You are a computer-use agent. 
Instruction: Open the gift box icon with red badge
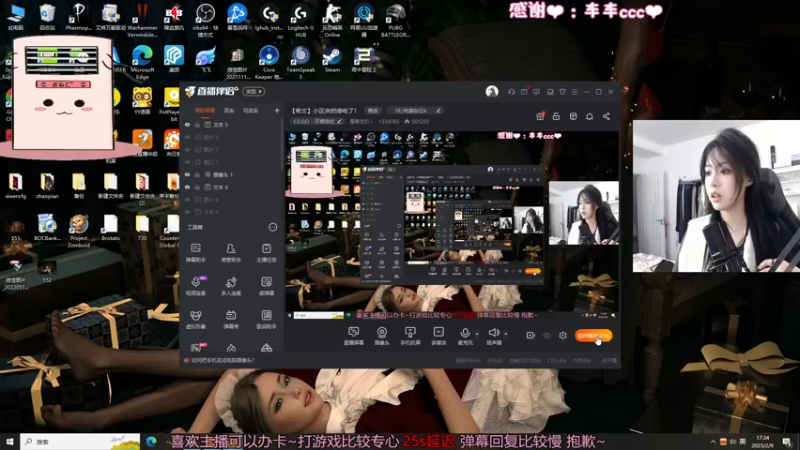click(x=540, y=116)
